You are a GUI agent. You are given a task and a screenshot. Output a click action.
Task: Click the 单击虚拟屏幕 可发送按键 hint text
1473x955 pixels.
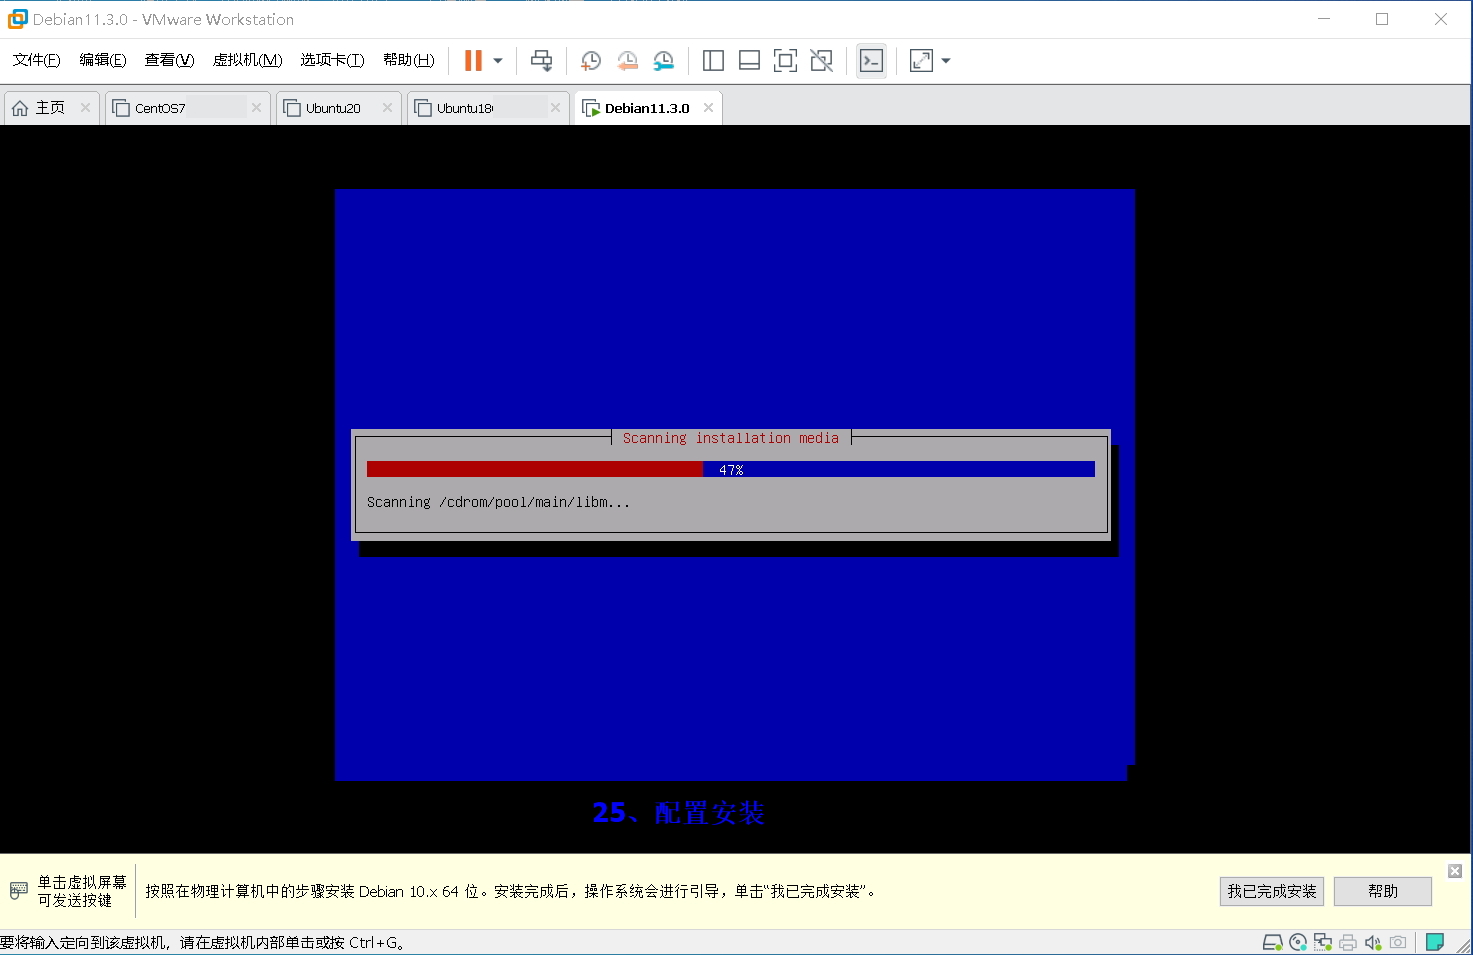pyautogui.click(x=82, y=891)
